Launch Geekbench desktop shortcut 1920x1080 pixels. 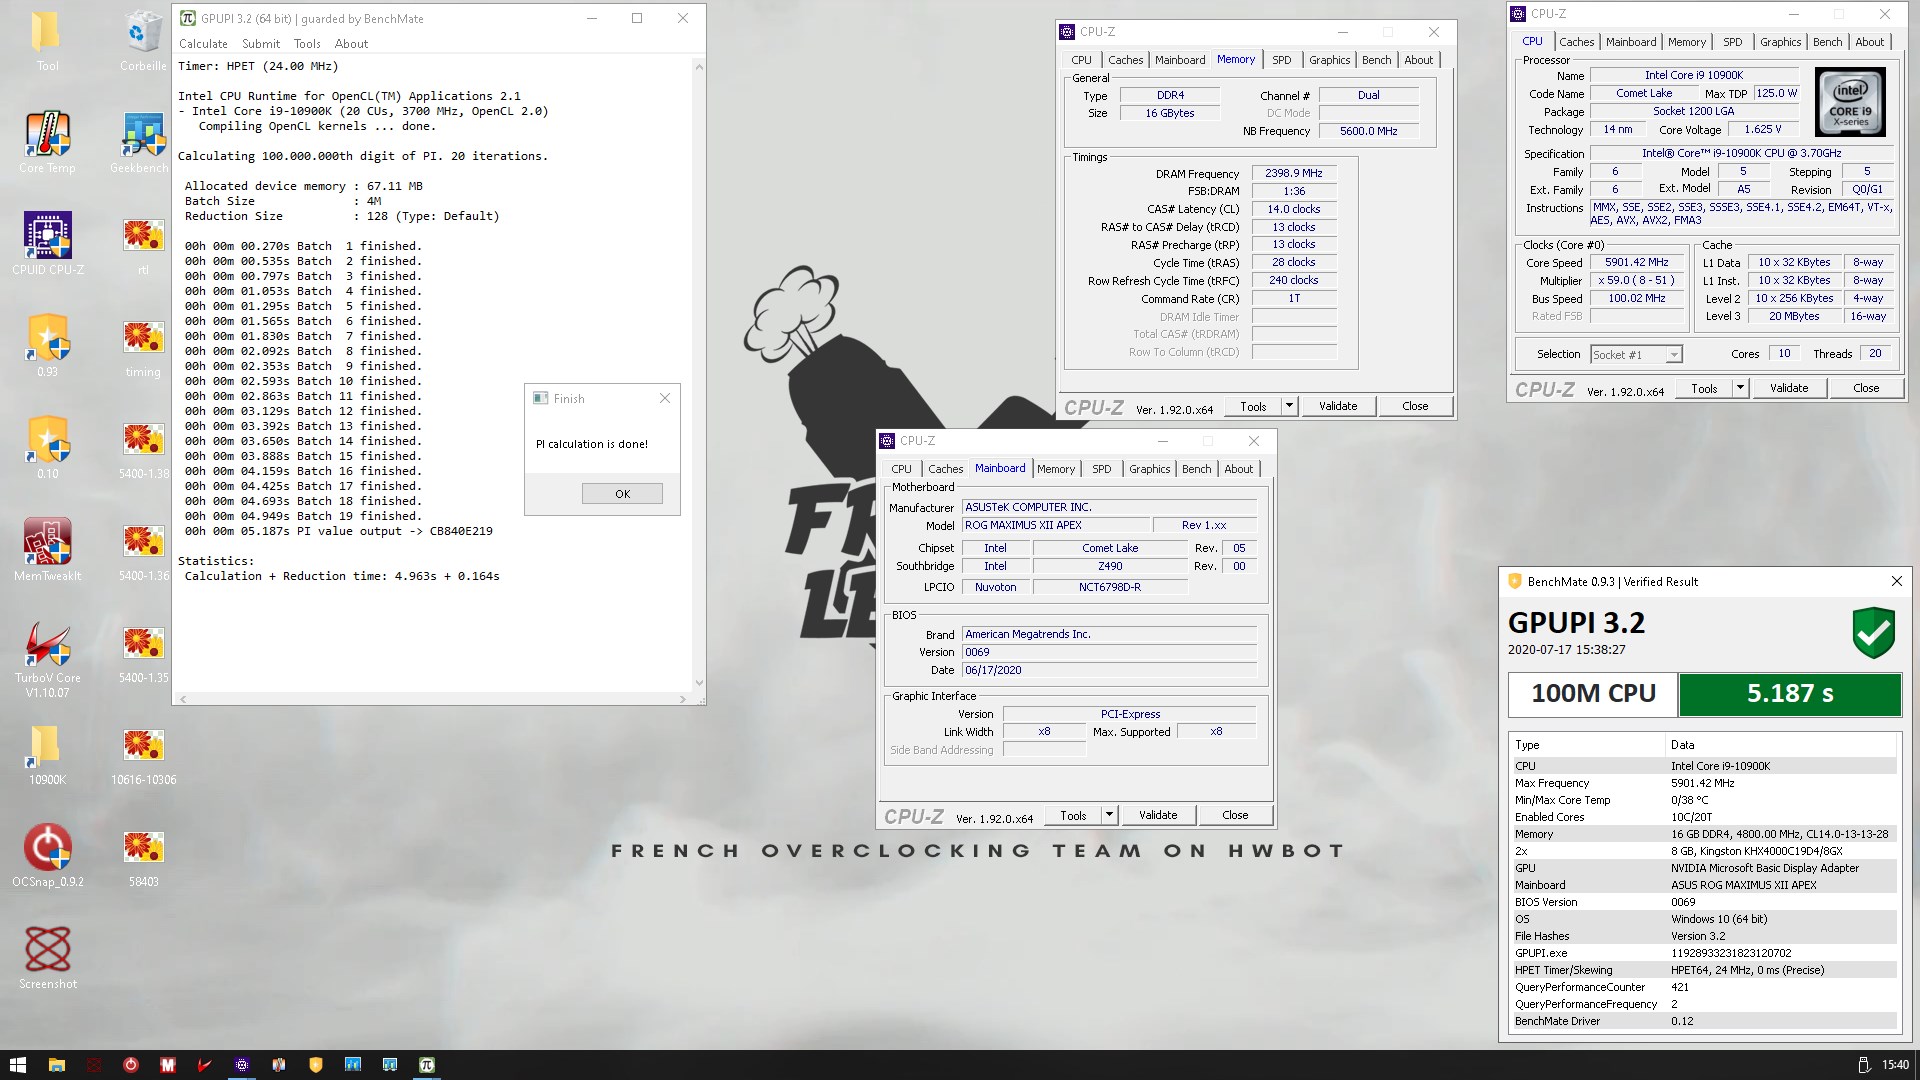[144, 142]
